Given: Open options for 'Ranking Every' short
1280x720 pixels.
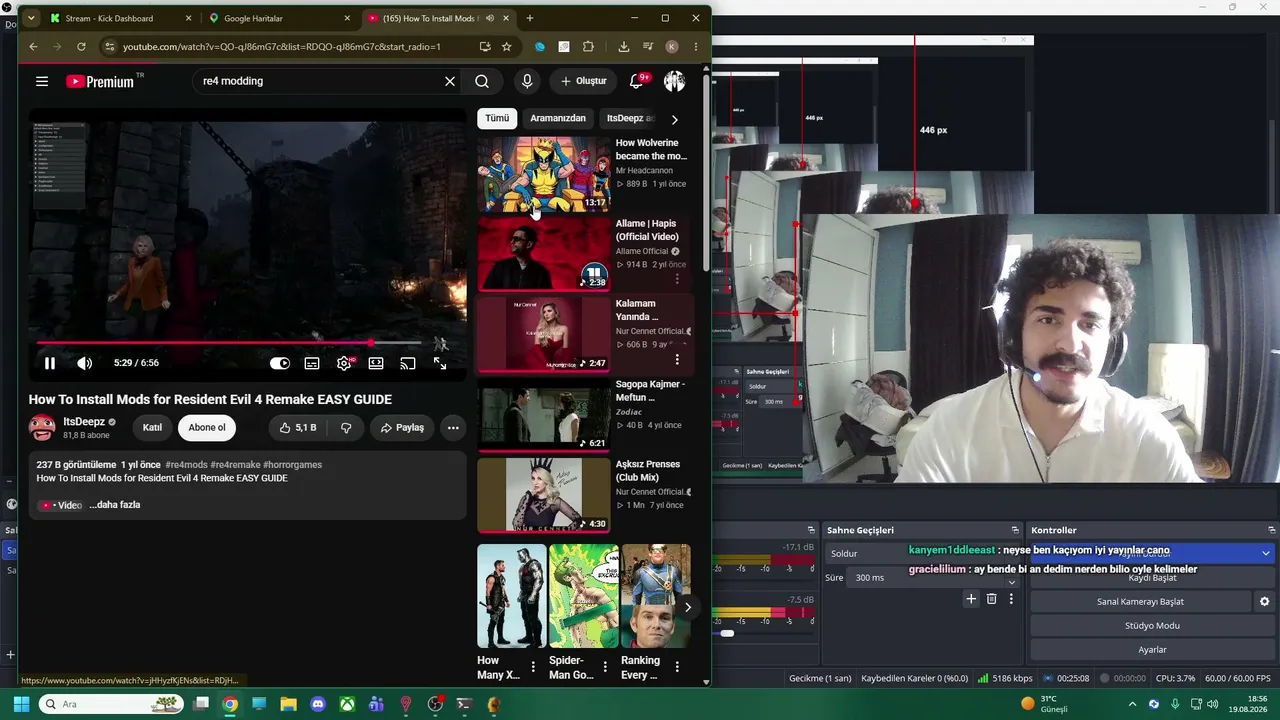Looking at the screenshot, I should click(677, 667).
